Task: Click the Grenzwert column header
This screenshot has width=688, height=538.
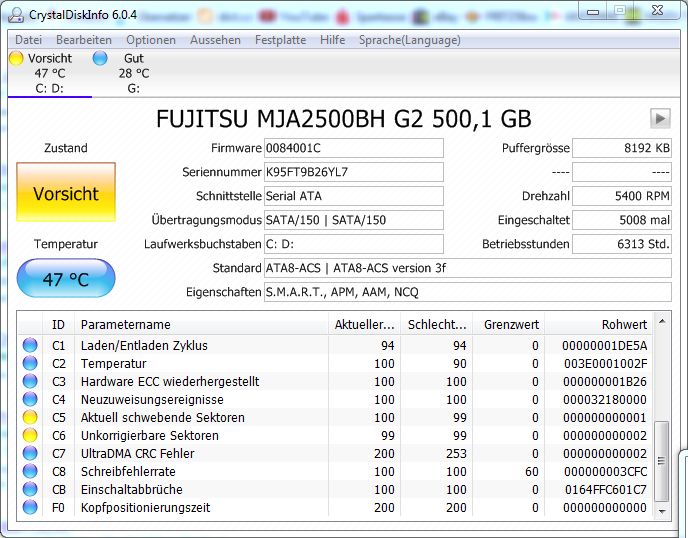Action: [509, 324]
